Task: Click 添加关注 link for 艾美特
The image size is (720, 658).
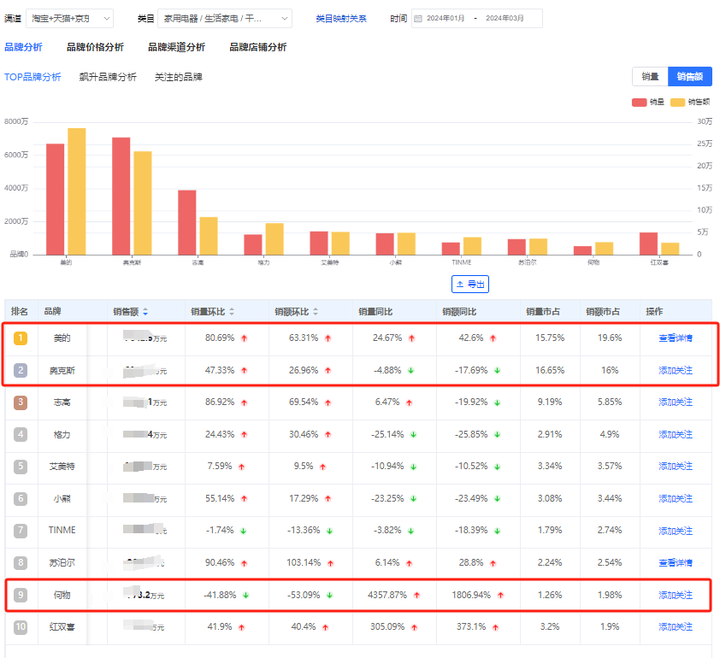Action: coord(675,467)
